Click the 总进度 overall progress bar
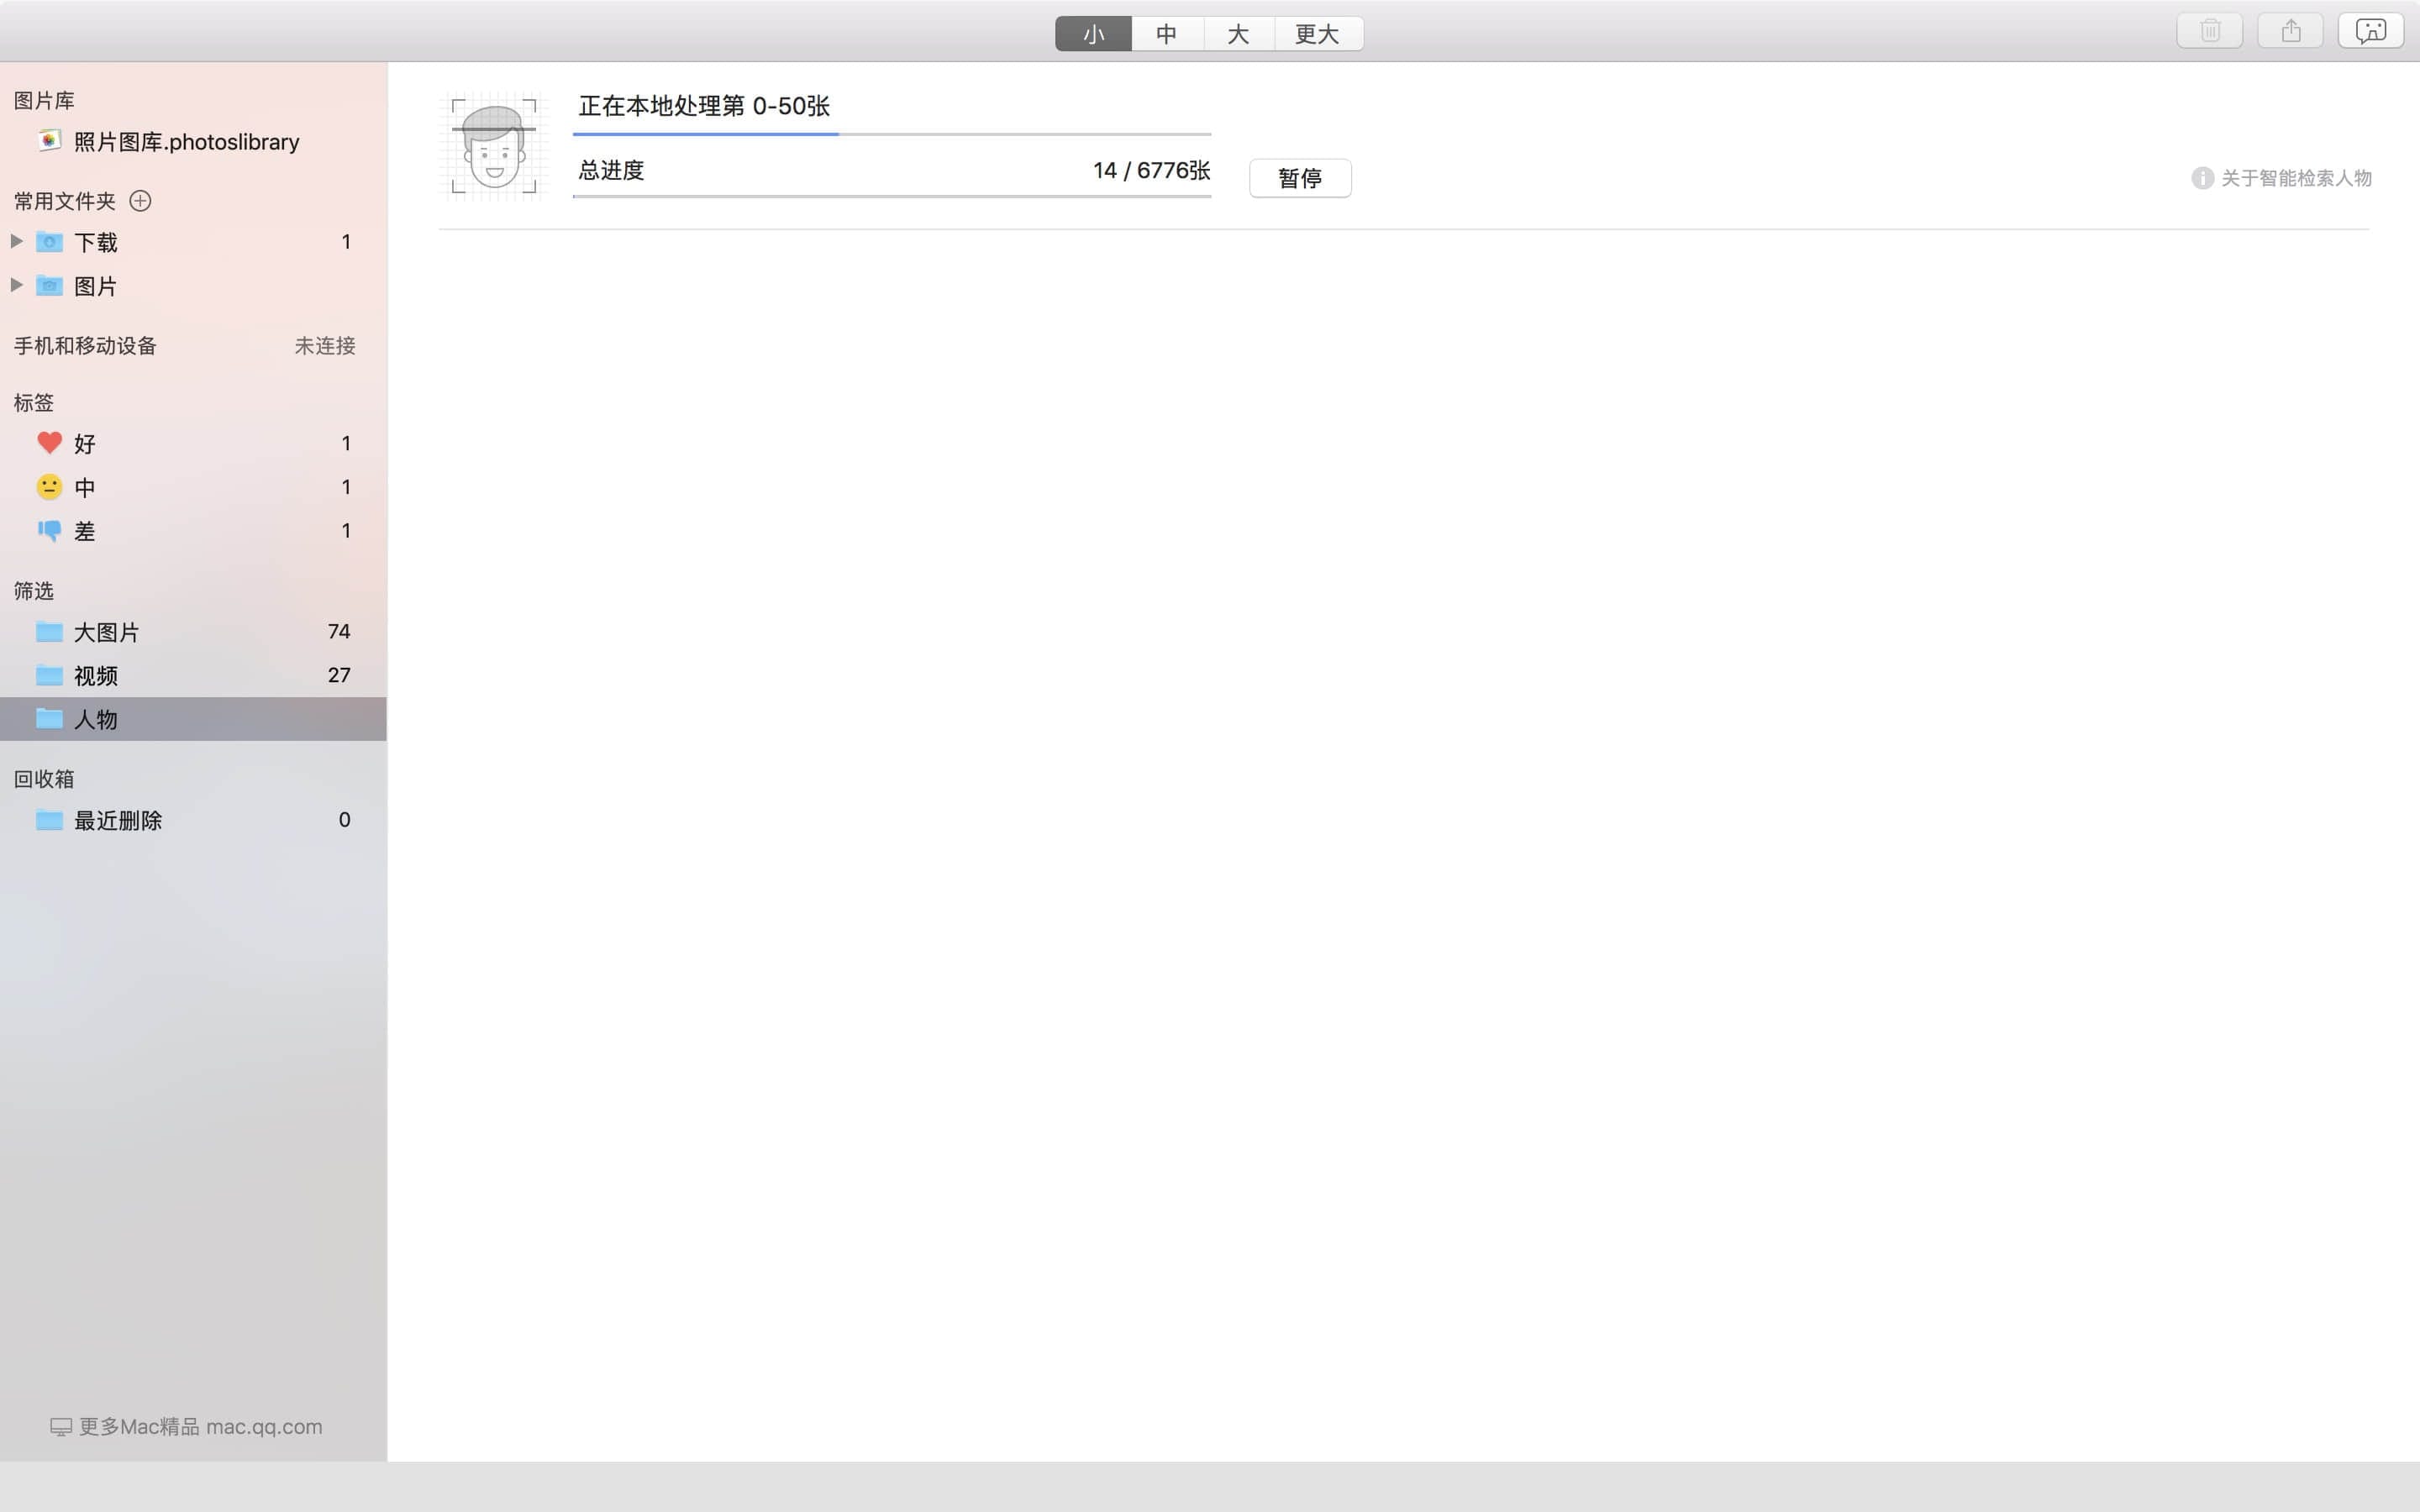 [892, 196]
